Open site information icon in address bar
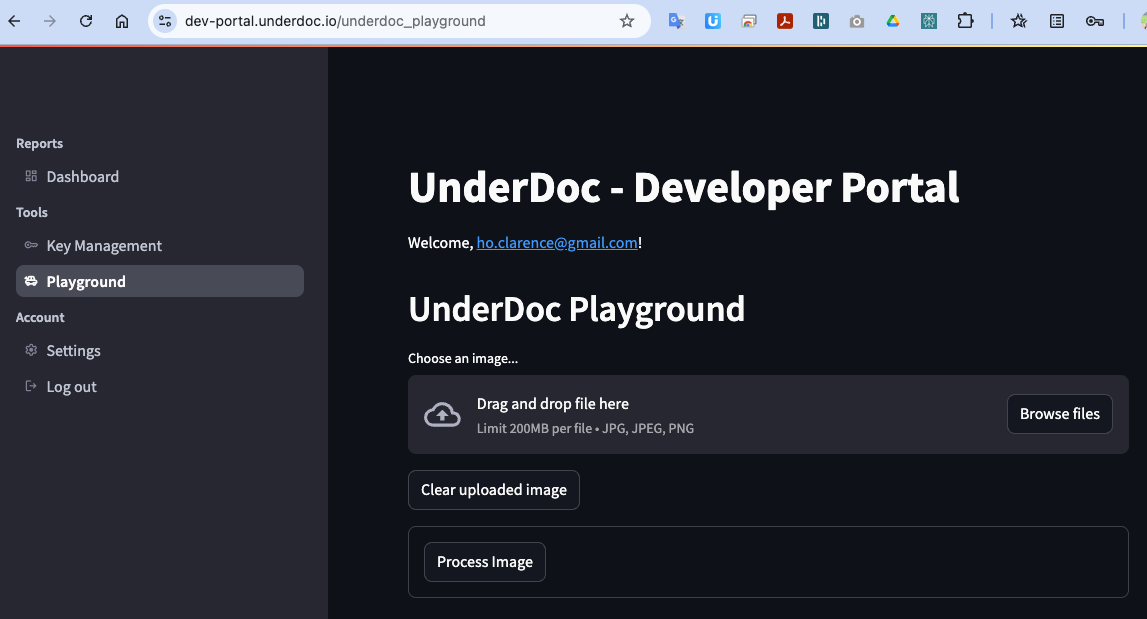This screenshot has width=1147, height=619. 165,21
